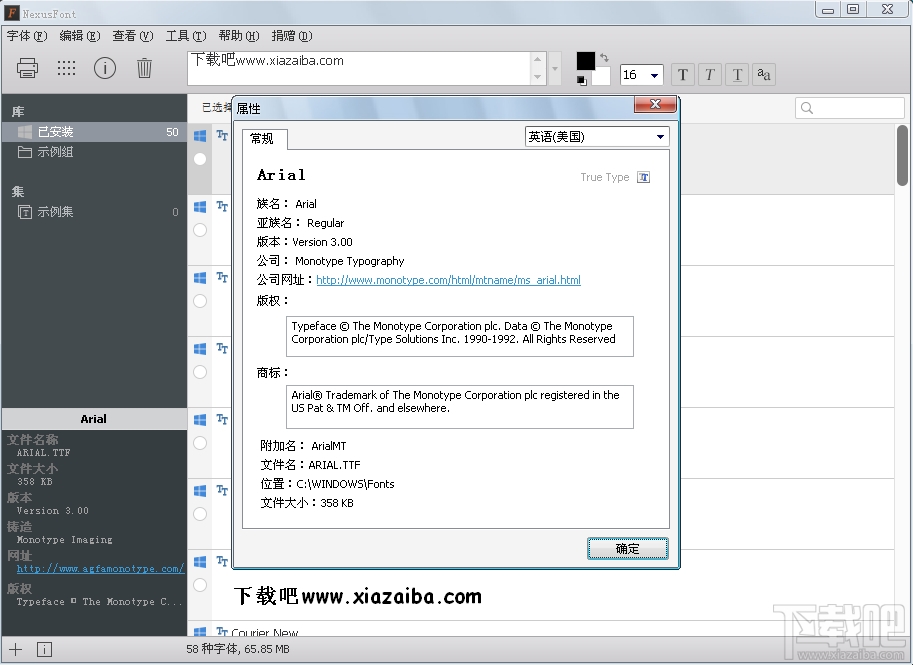Click Windows icon of second font row
This screenshot has height=665, width=913.
coord(200,207)
